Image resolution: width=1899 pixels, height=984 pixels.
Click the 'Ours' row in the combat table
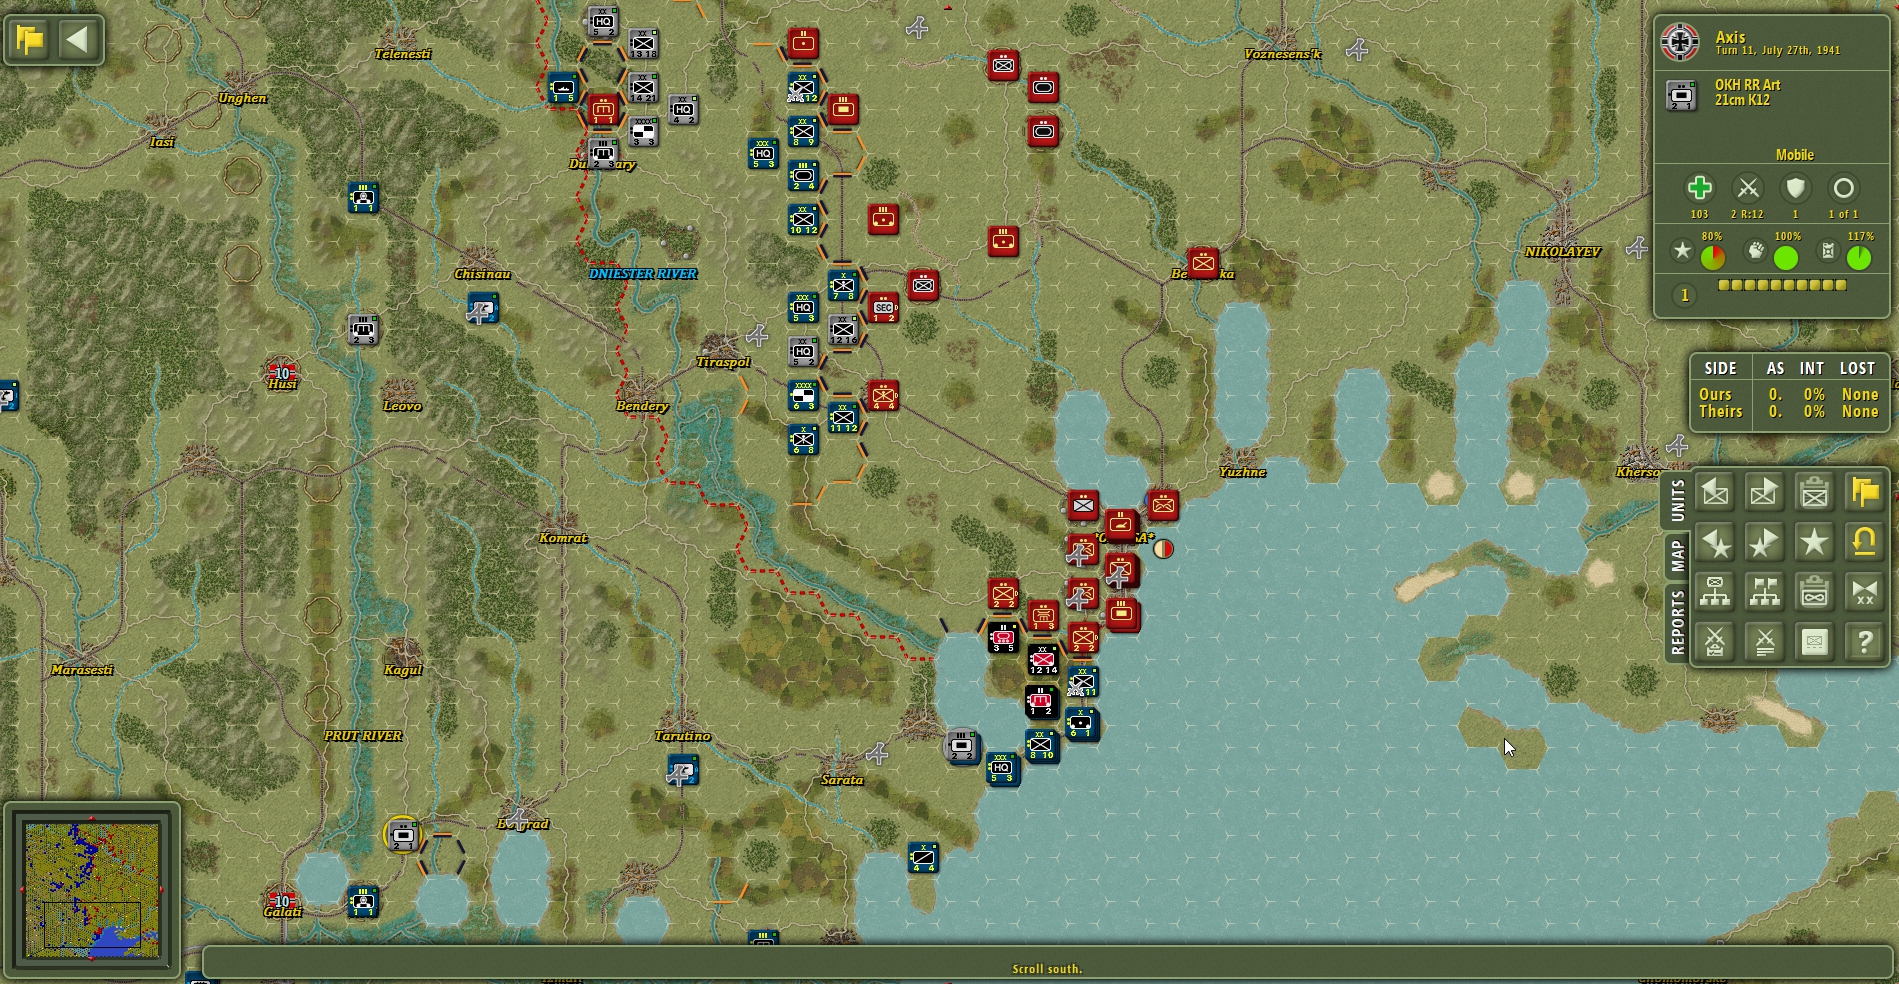coord(1788,394)
